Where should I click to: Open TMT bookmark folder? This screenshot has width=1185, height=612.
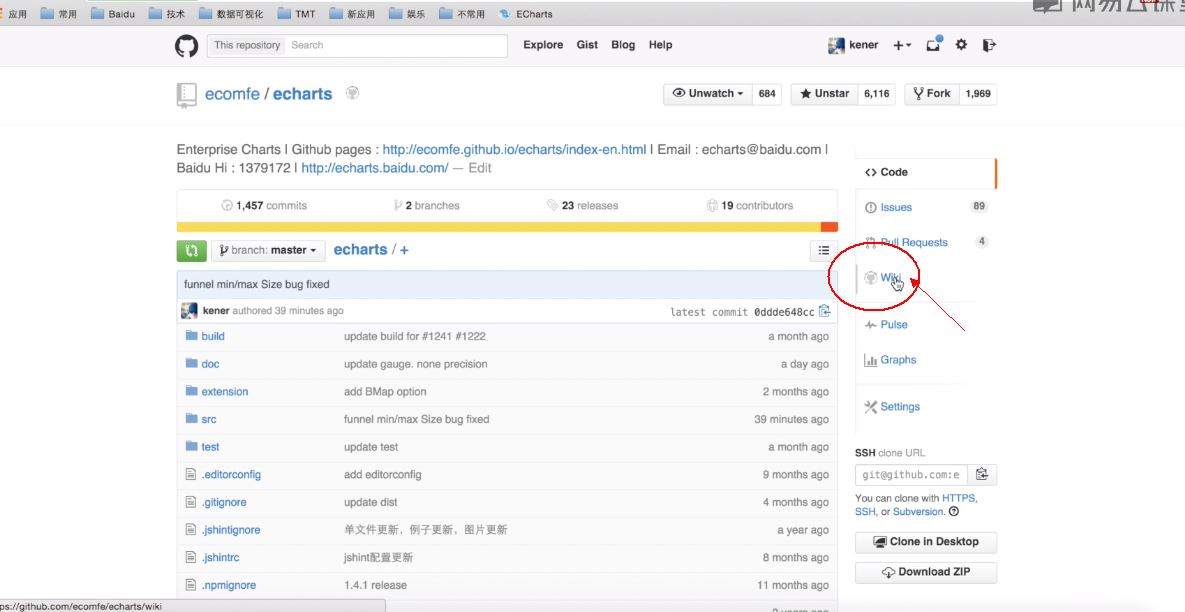click(296, 14)
